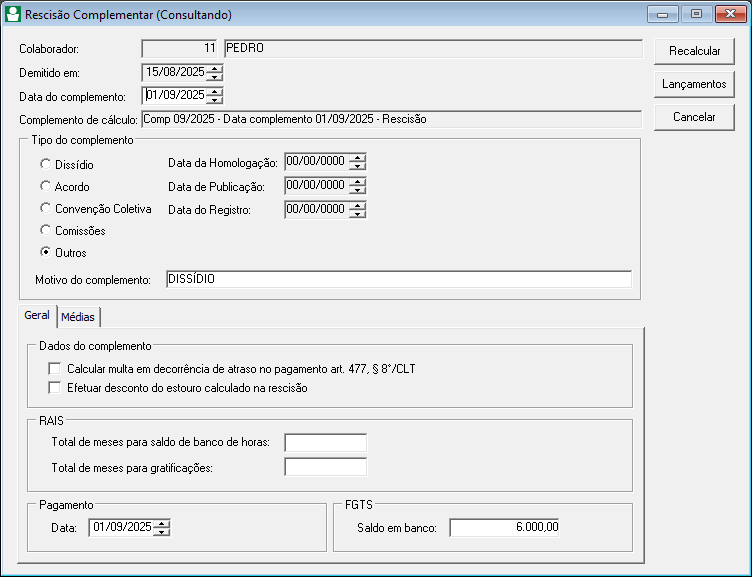
Task: Focus the Saldo em banco FGTS field
Action: pyautogui.click(x=506, y=527)
